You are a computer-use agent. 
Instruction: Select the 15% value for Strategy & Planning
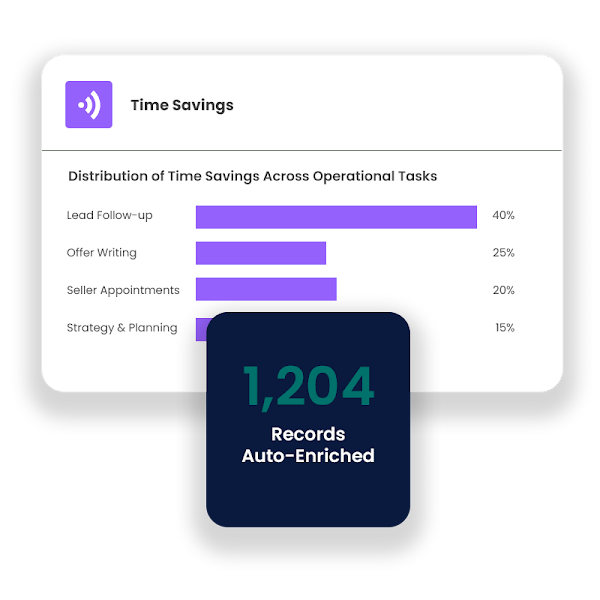pyautogui.click(x=504, y=328)
